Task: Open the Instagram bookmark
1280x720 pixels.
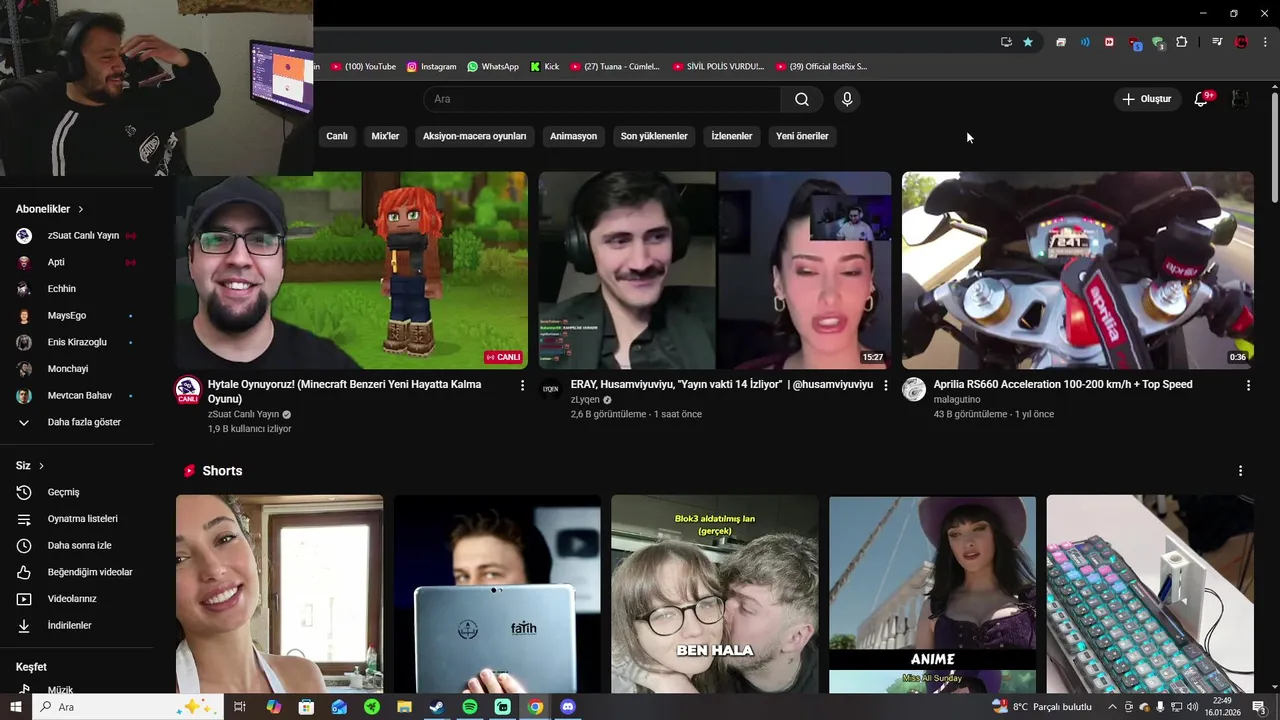Action: click(432, 67)
